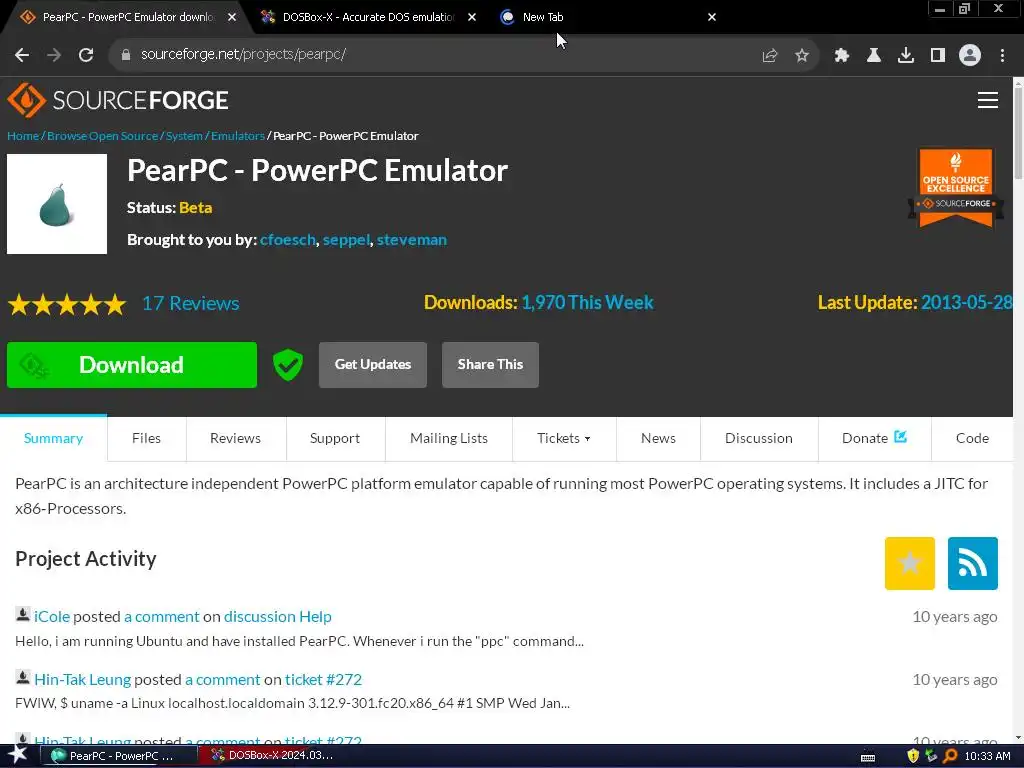This screenshot has height=768, width=1024.
Task: Open the Extensions puzzle icon
Action: point(841,56)
